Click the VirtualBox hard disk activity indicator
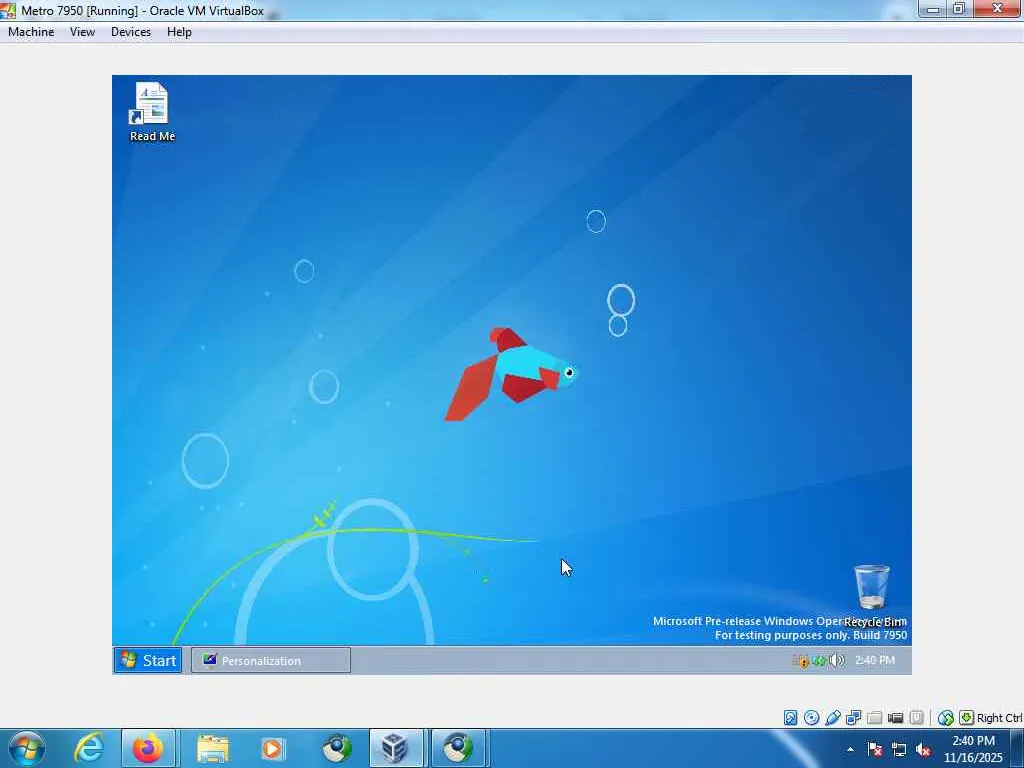Image resolution: width=1024 pixels, height=768 pixels. point(790,718)
